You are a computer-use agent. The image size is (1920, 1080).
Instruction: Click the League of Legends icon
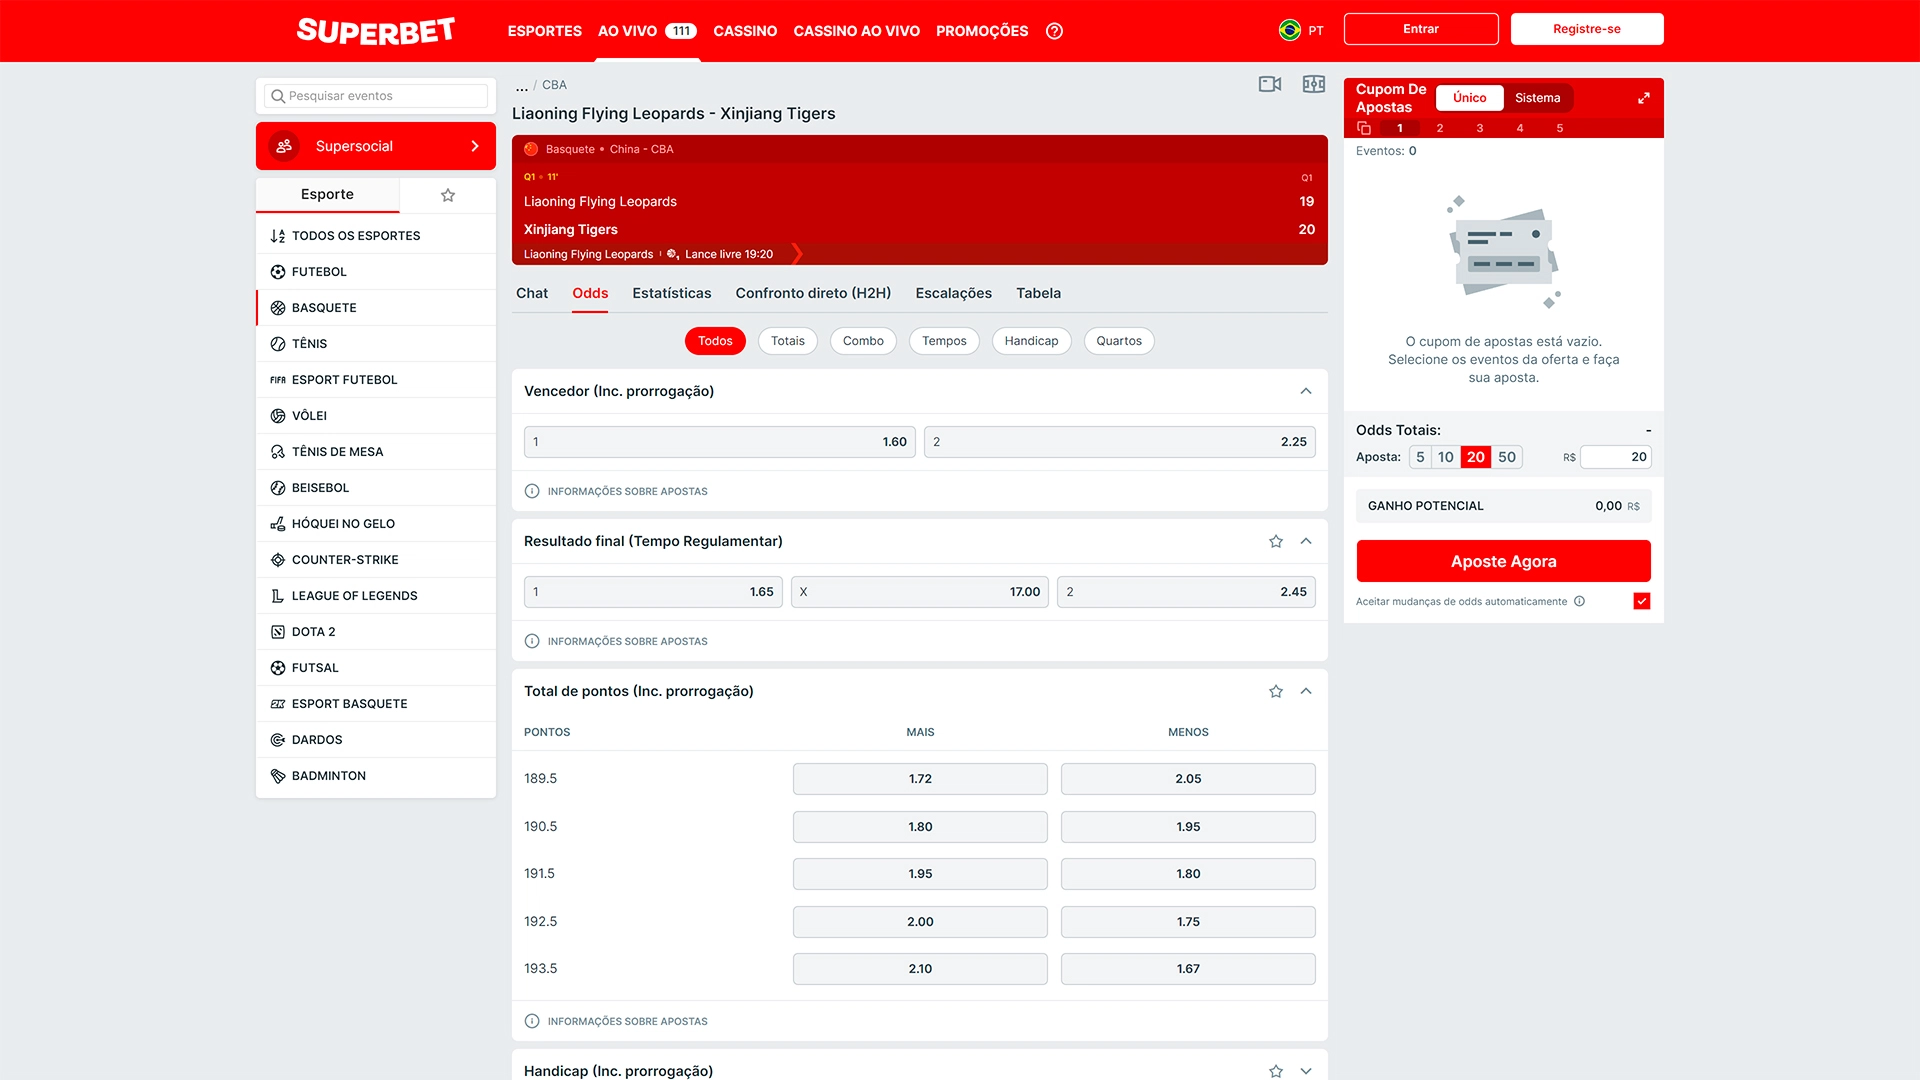click(278, 596)
